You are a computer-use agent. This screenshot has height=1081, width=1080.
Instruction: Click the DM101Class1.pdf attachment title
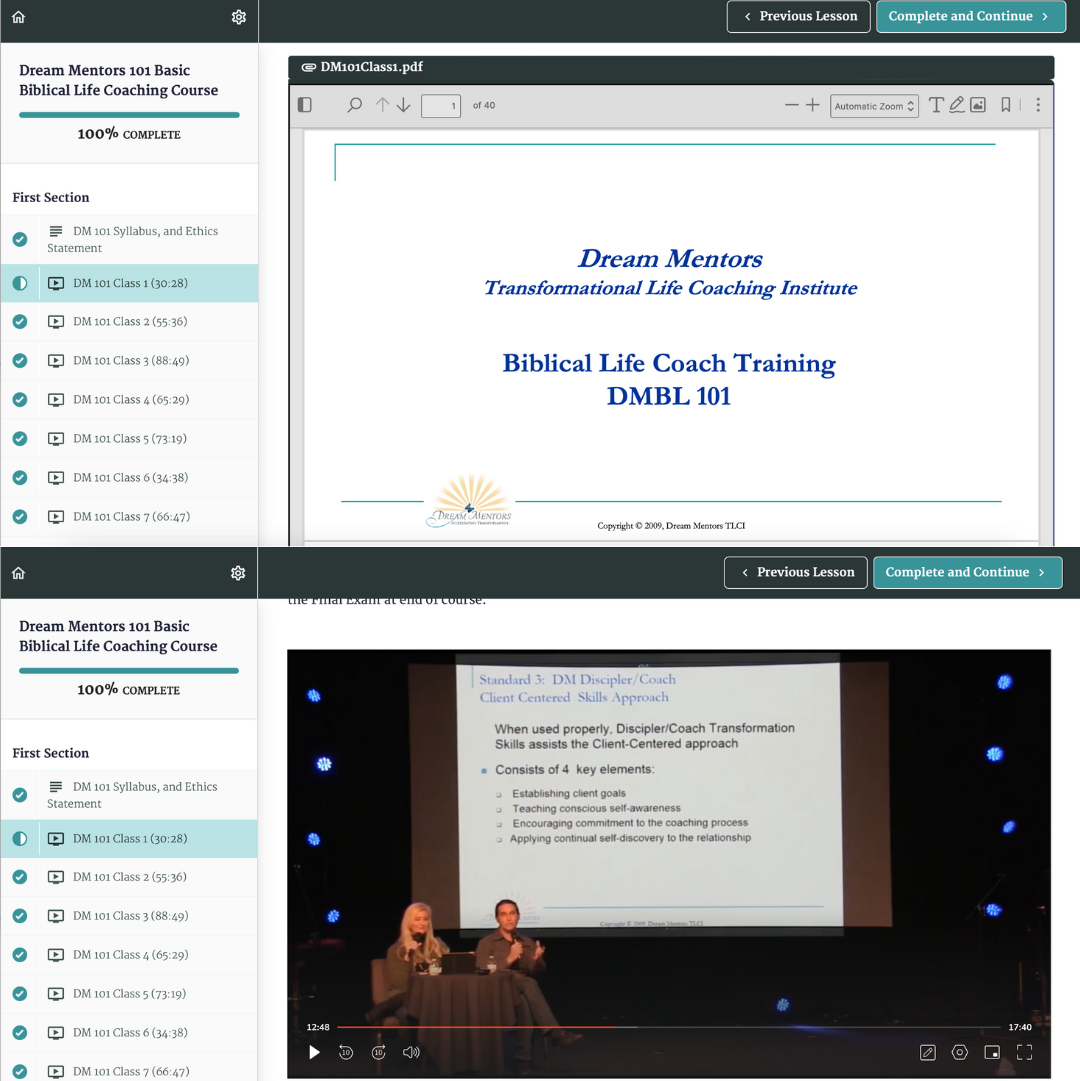point(371,67)
